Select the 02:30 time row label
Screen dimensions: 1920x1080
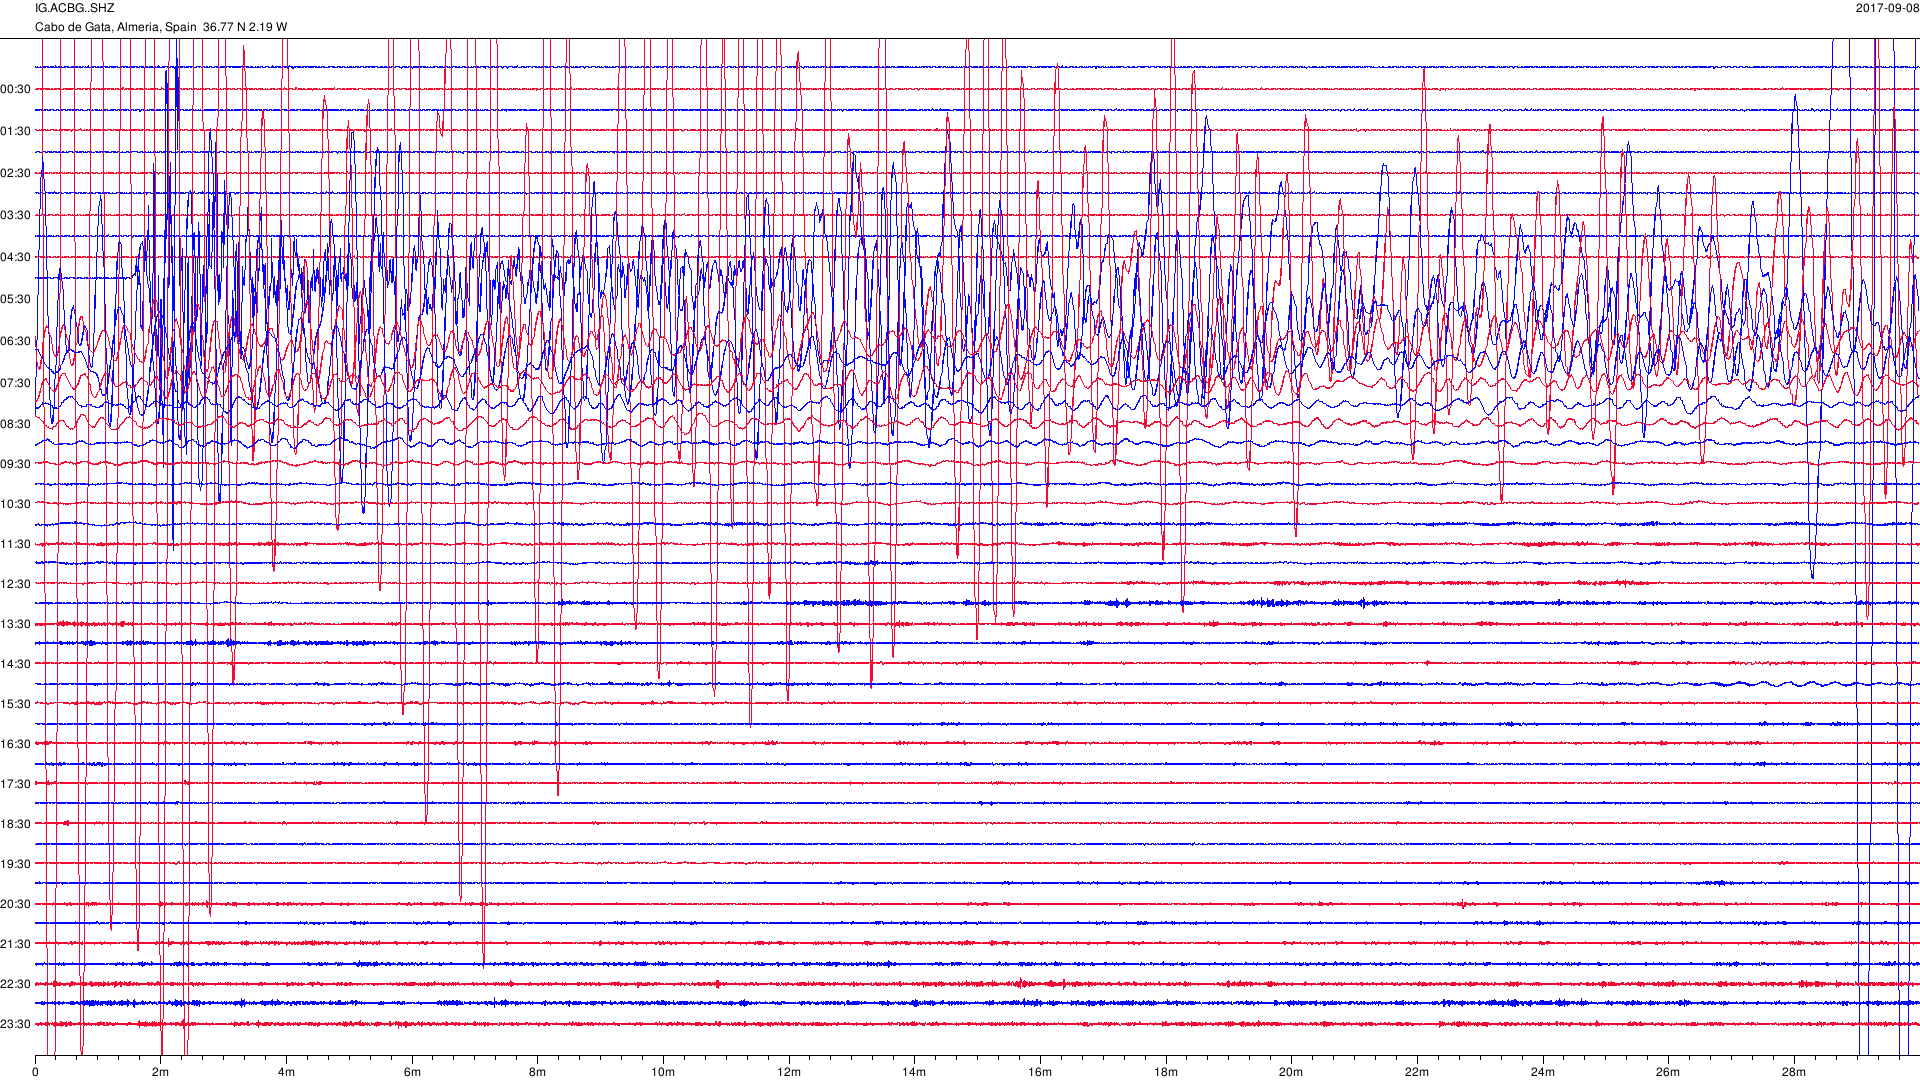tap(16, 173)
